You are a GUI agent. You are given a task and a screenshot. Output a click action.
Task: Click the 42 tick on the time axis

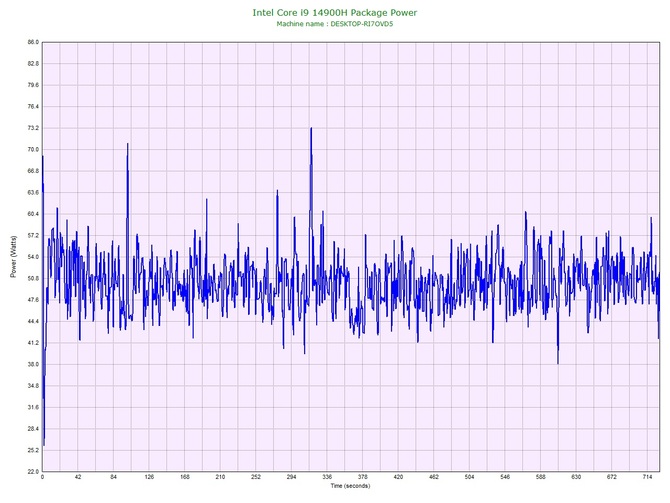click(78, 477)
